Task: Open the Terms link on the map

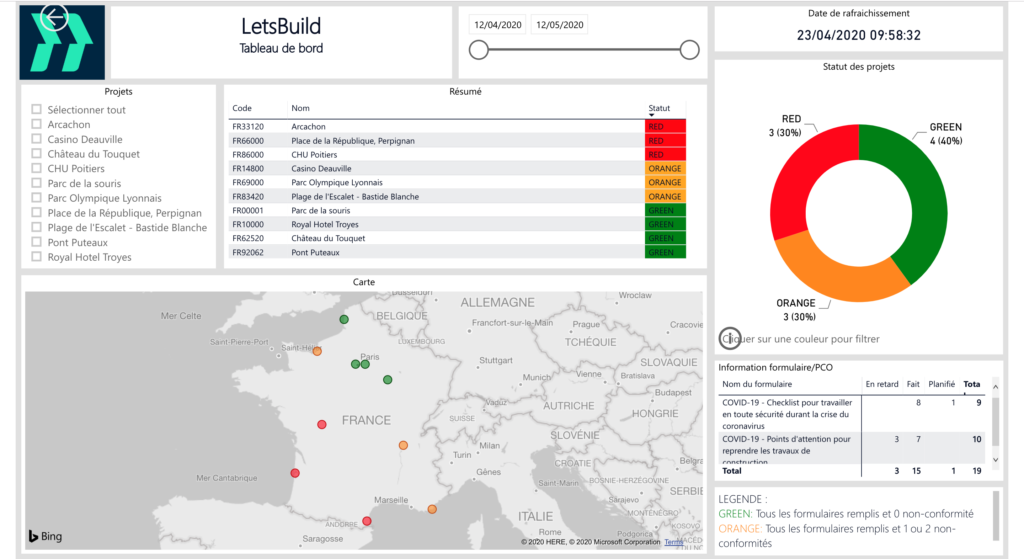Action: tap(674, 542)
